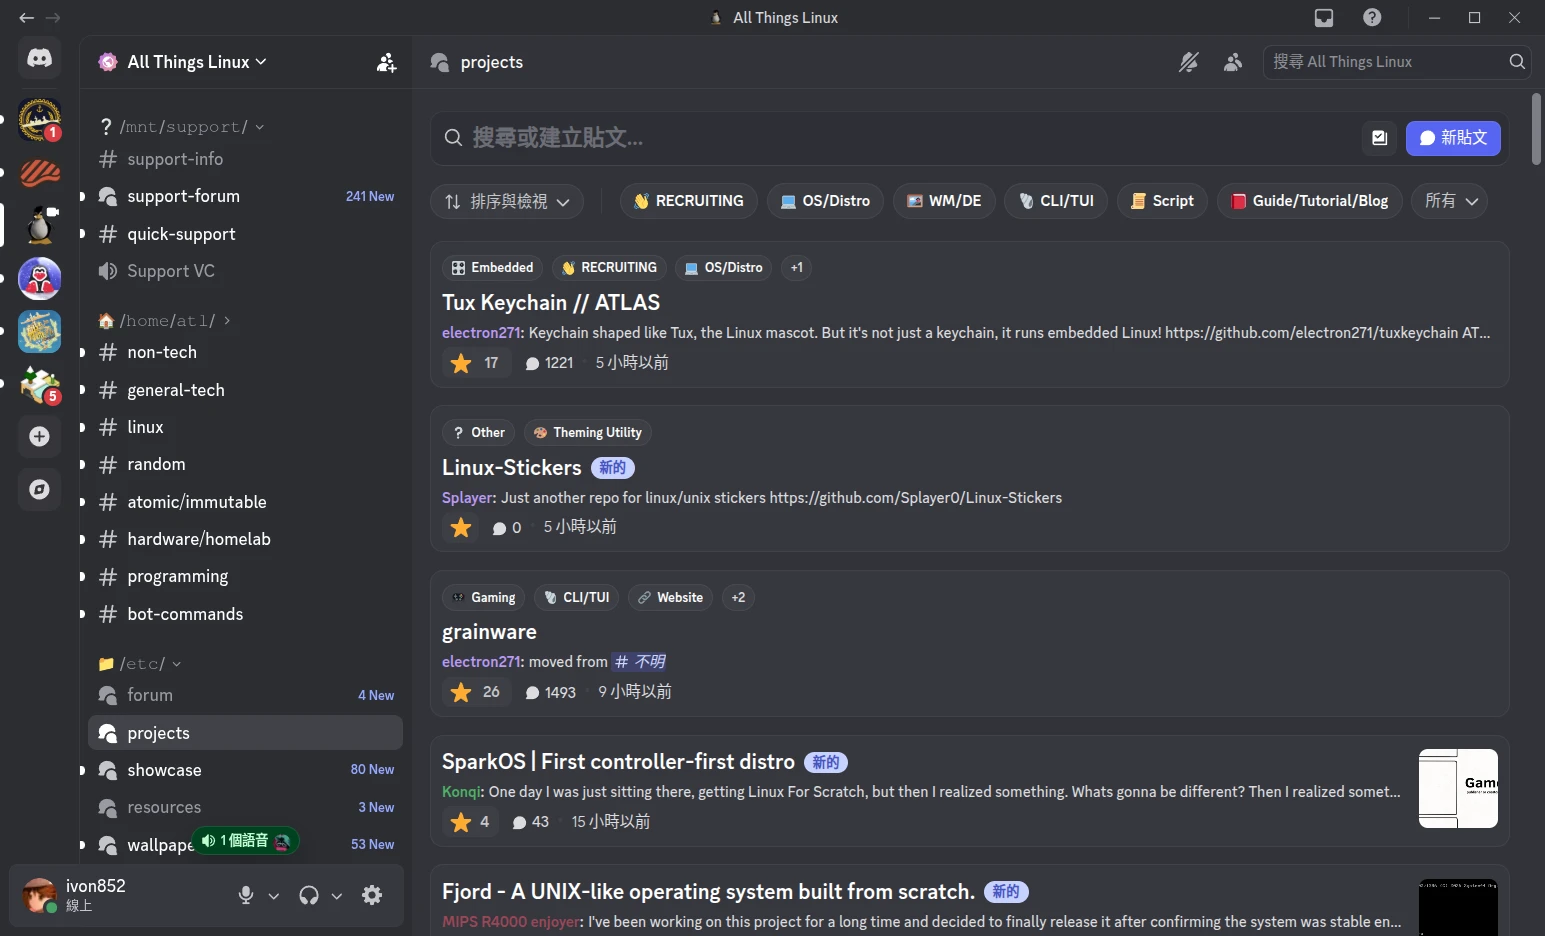Click the 新貼文 new post button

tap(1452, 138)
